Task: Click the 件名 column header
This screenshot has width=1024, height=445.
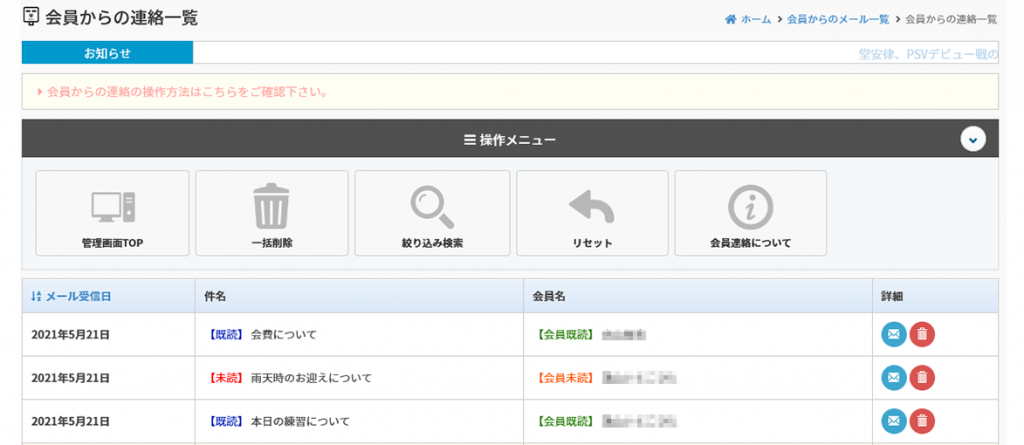Action: point(215,296)
